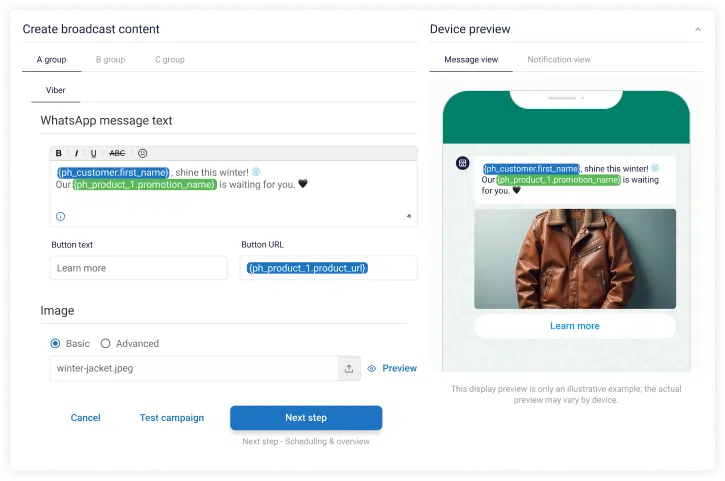Screen dimensions: 725x481
Task: Apply strikethrough formatting to message text
Action: click(x=117, y=153)
